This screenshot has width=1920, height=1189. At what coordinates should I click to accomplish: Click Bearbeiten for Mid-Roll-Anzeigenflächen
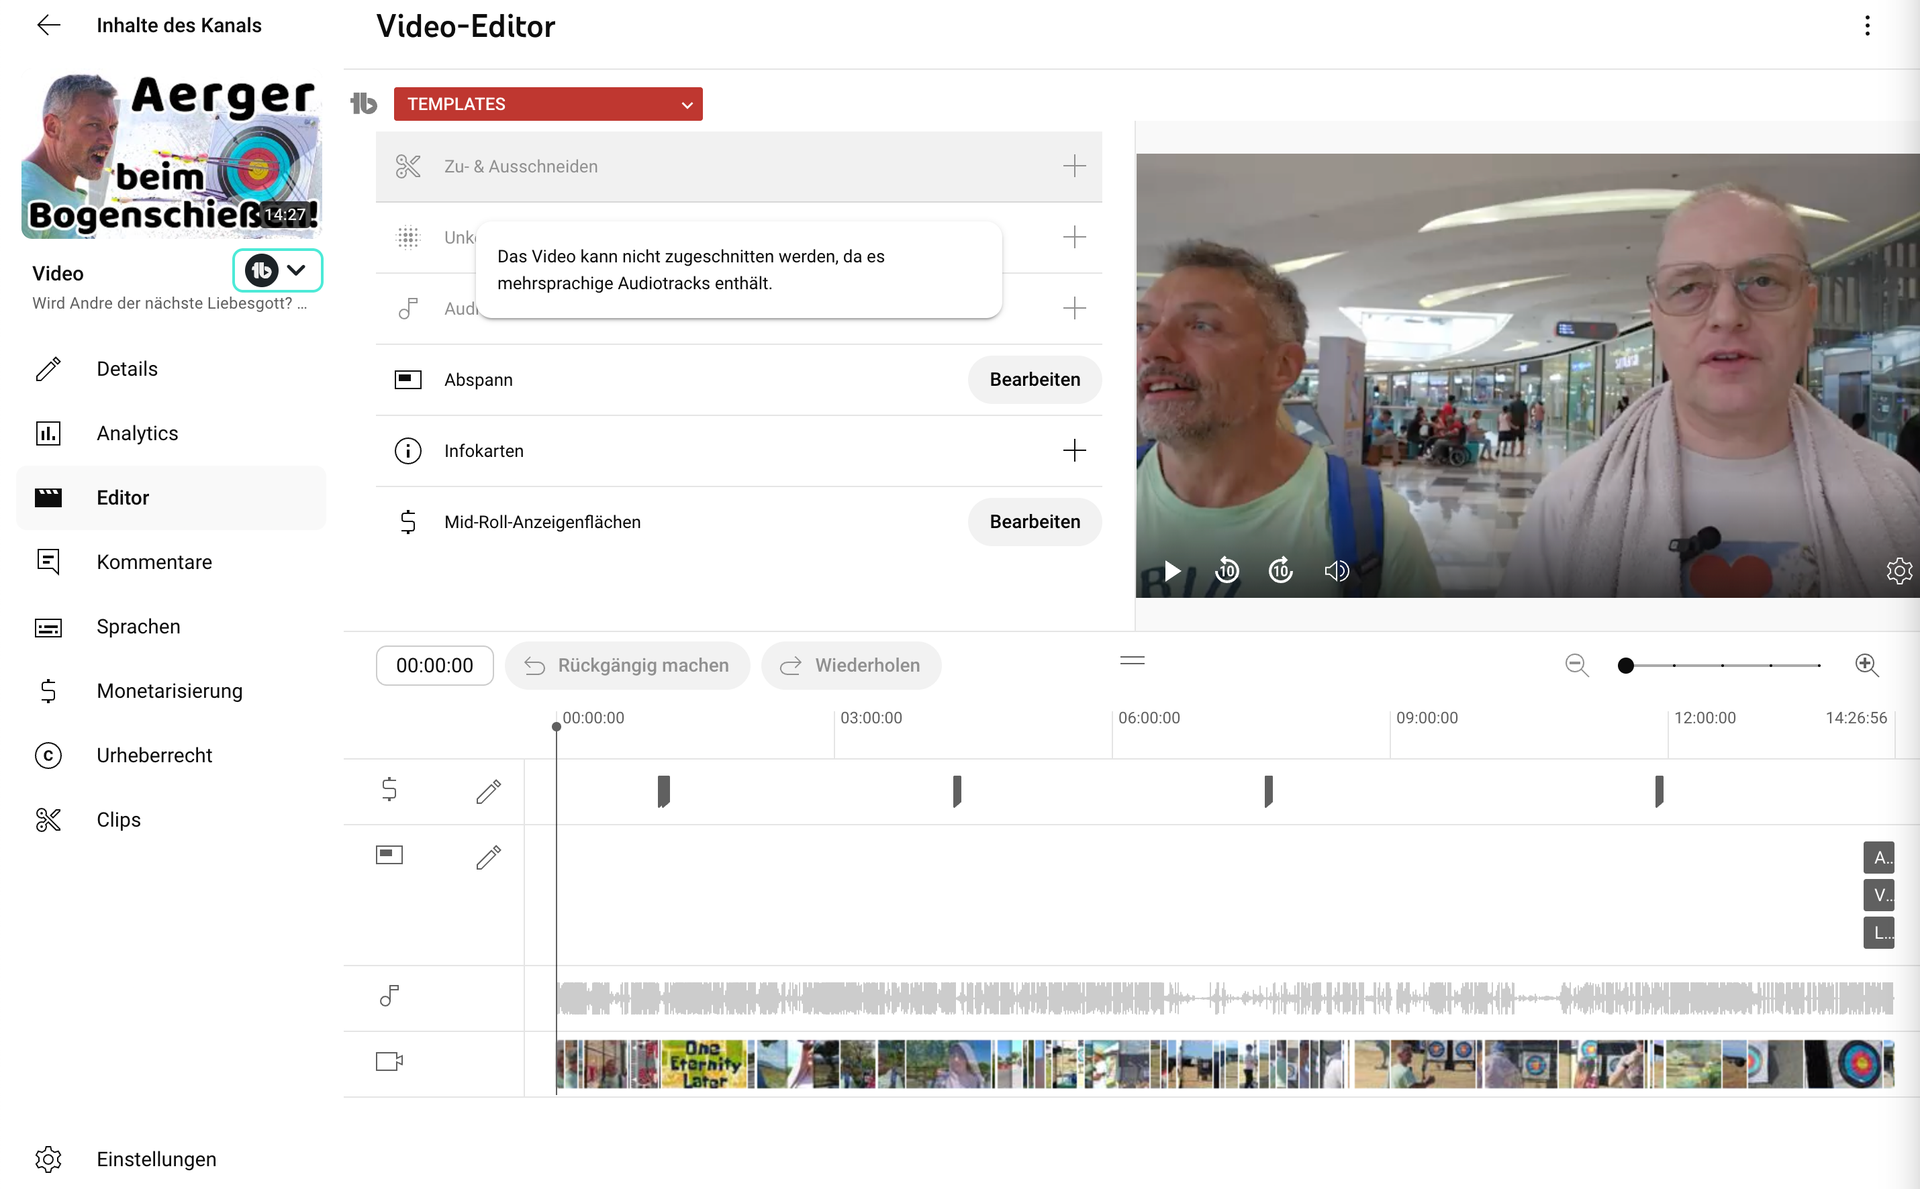coord(1034,522)
